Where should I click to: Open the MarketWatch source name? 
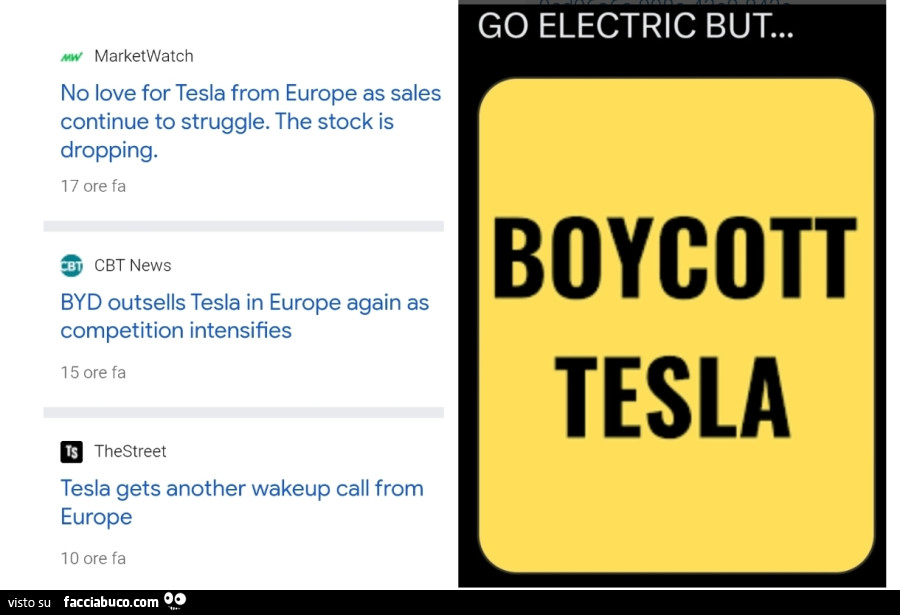(x=144, y=56)
